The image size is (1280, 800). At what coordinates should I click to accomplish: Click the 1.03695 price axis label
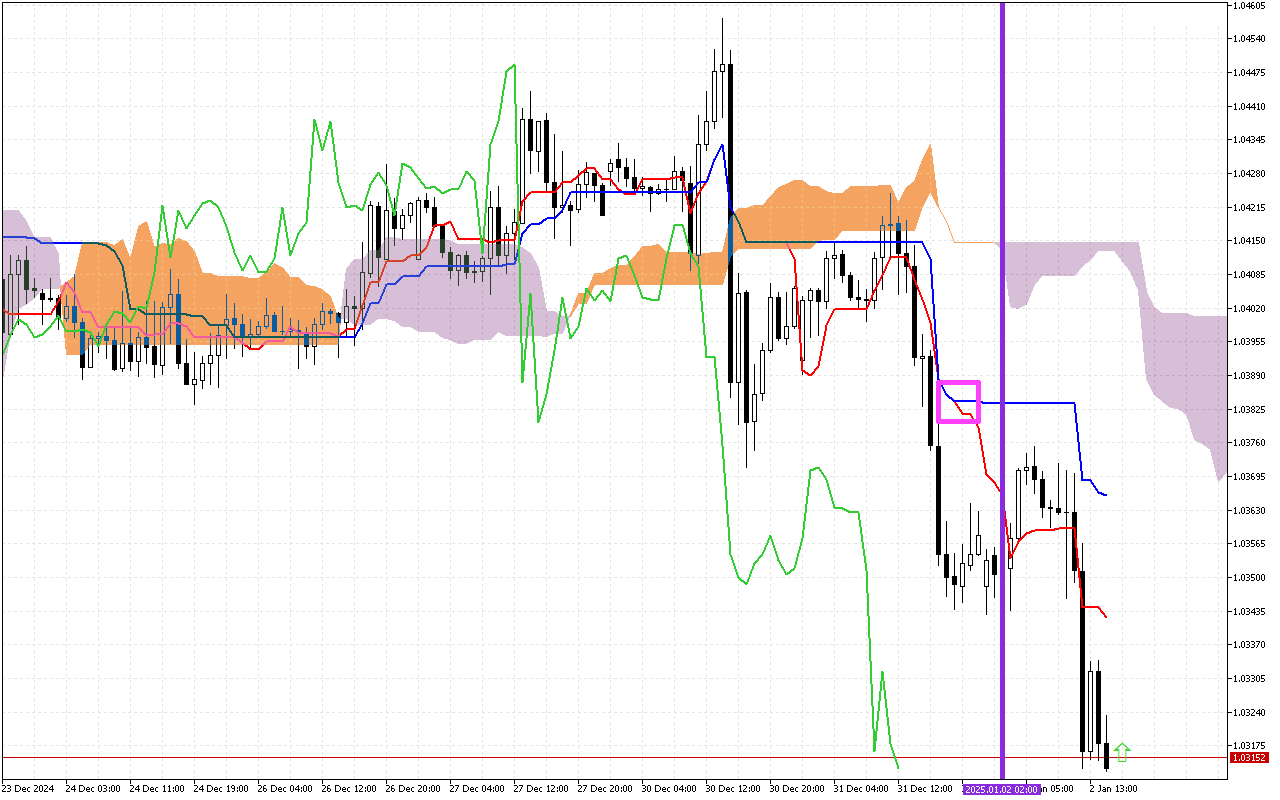(x=1249, y=477)
